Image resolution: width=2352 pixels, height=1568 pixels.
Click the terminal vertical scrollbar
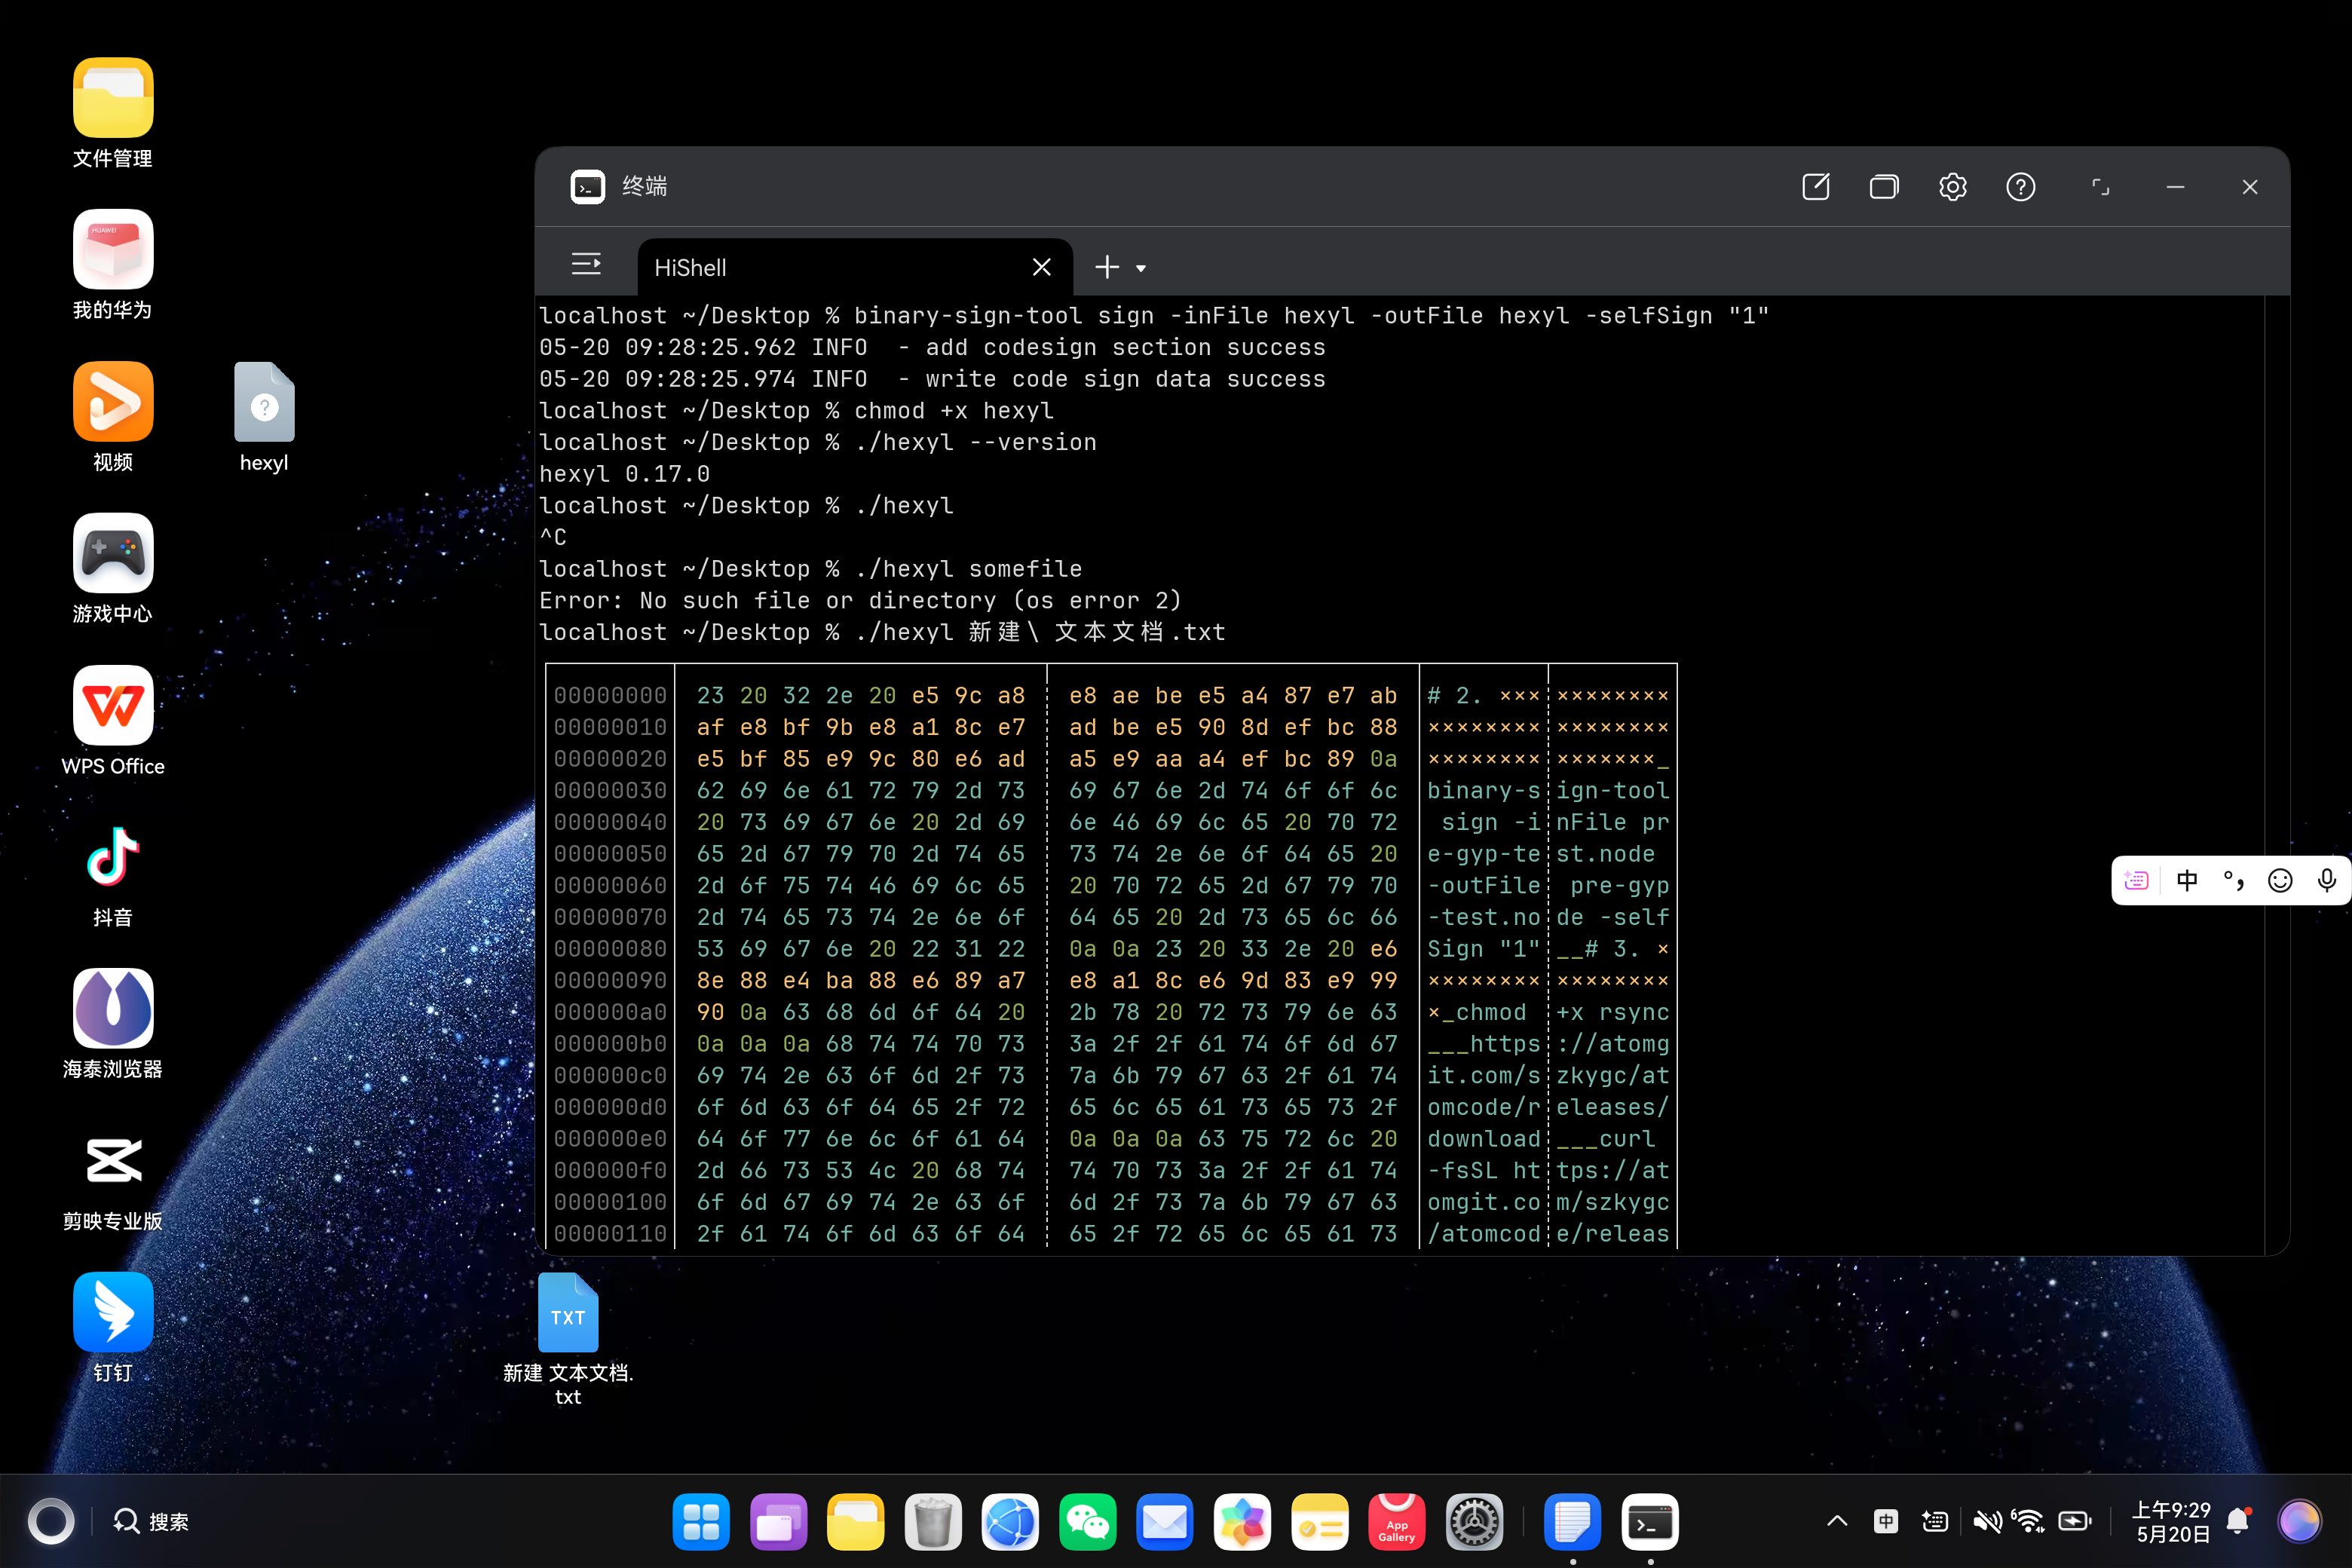click(x=2276, y=775)
